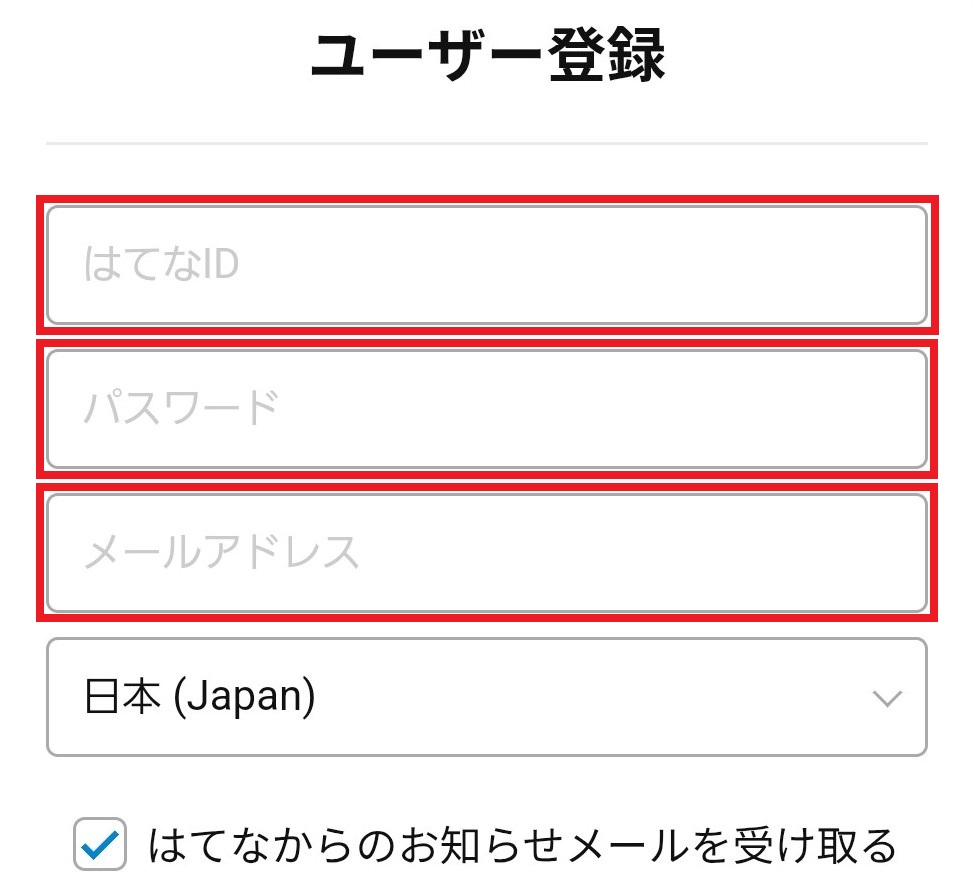Expand the country selection combo box
The width and height of the screenshot is (974, 895).
tap(486, 698)
